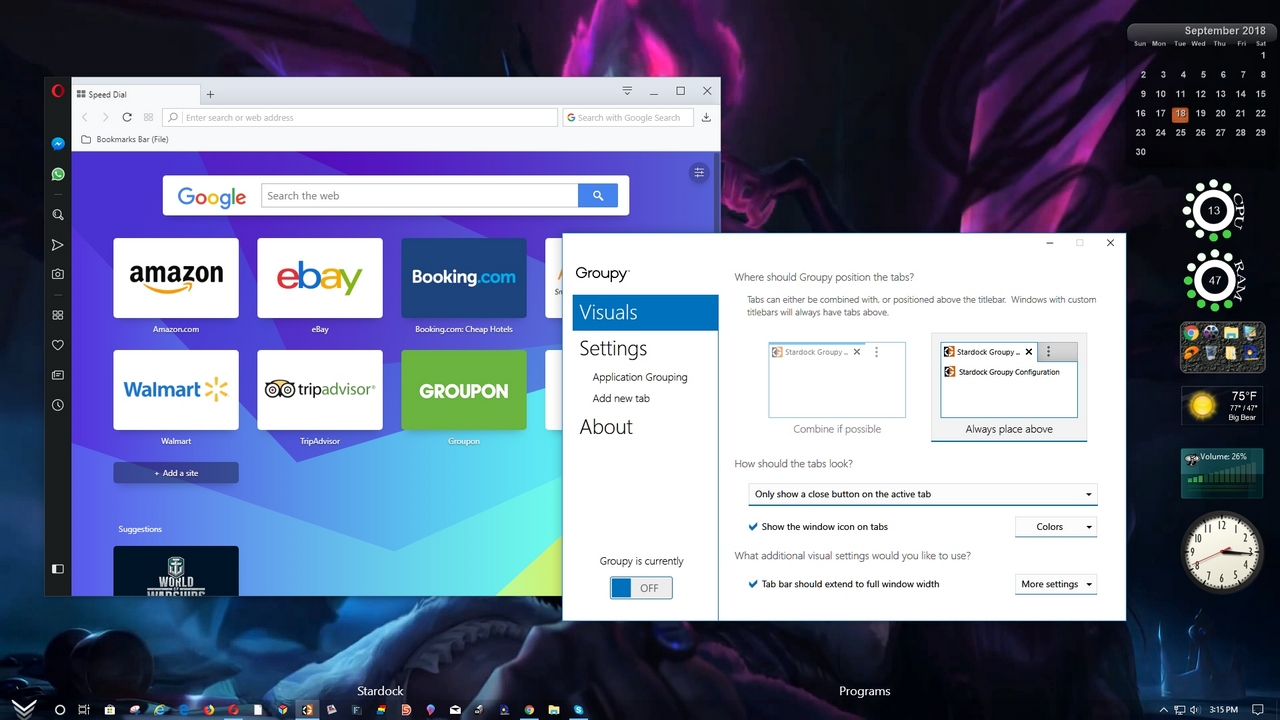Click Add a site button on Speed Dial
This screenshot has height=720, width=1280.
pos(176,473)
